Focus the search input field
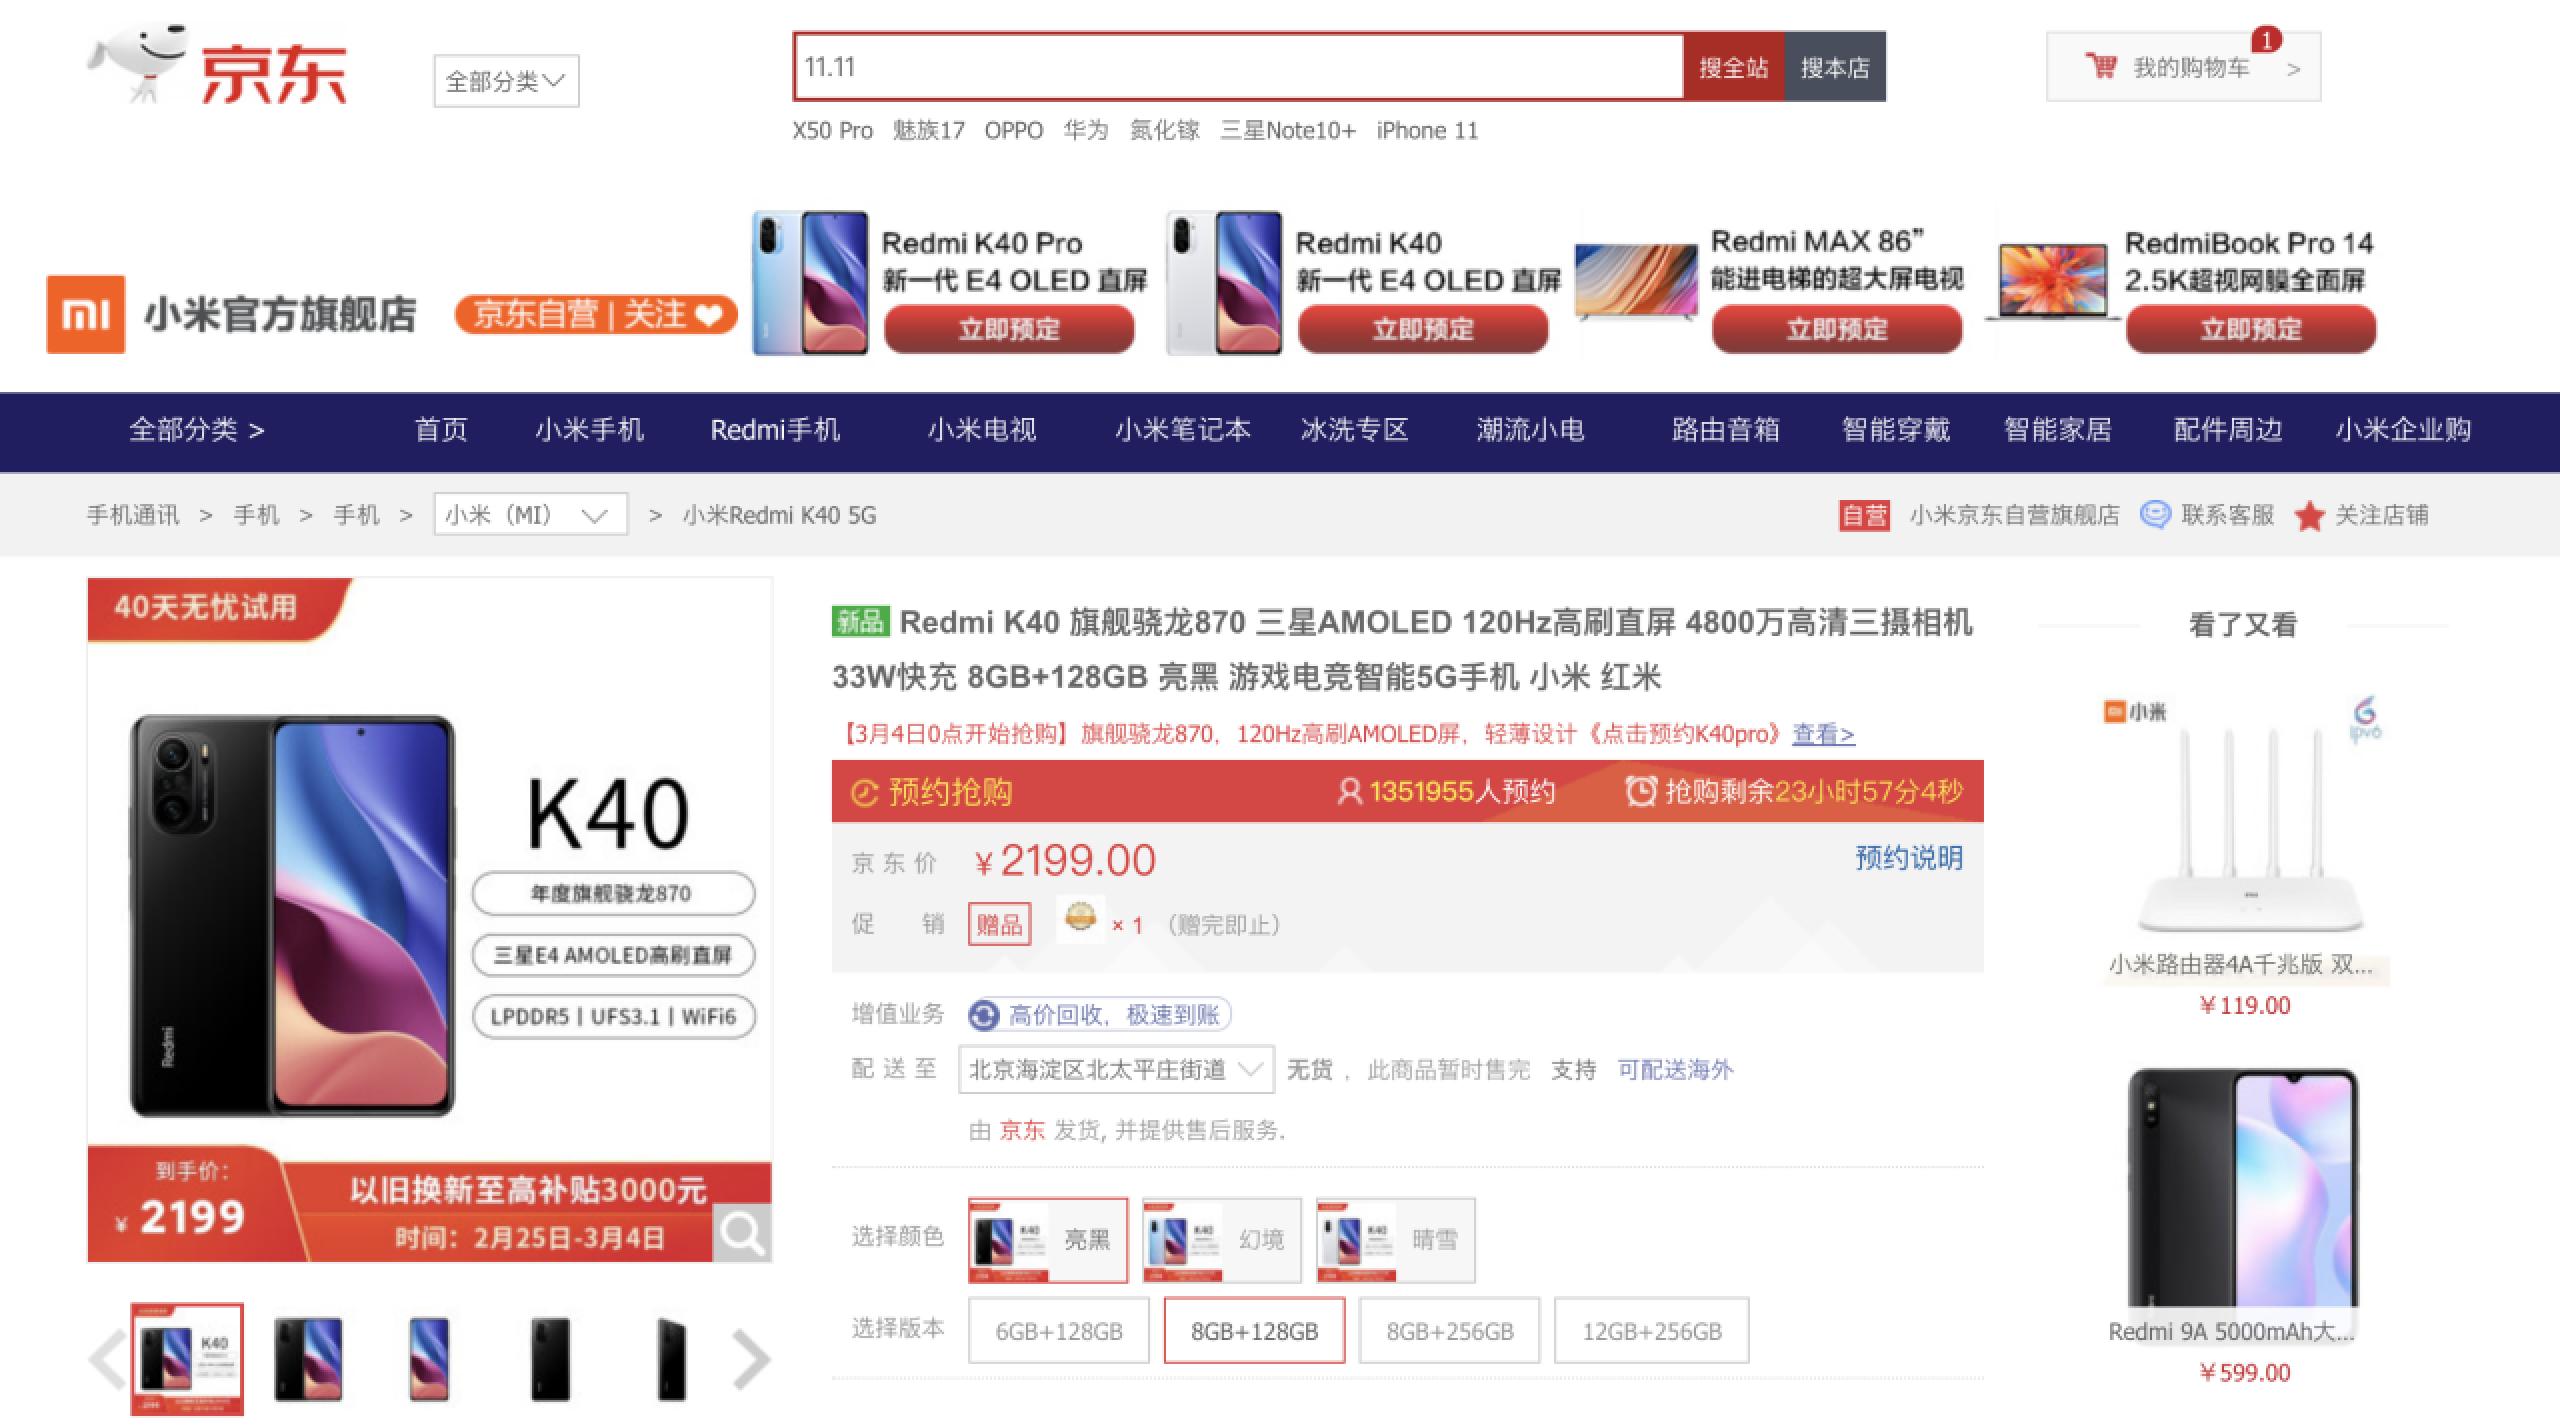2560x1426 pixels. coord(1239,67)
